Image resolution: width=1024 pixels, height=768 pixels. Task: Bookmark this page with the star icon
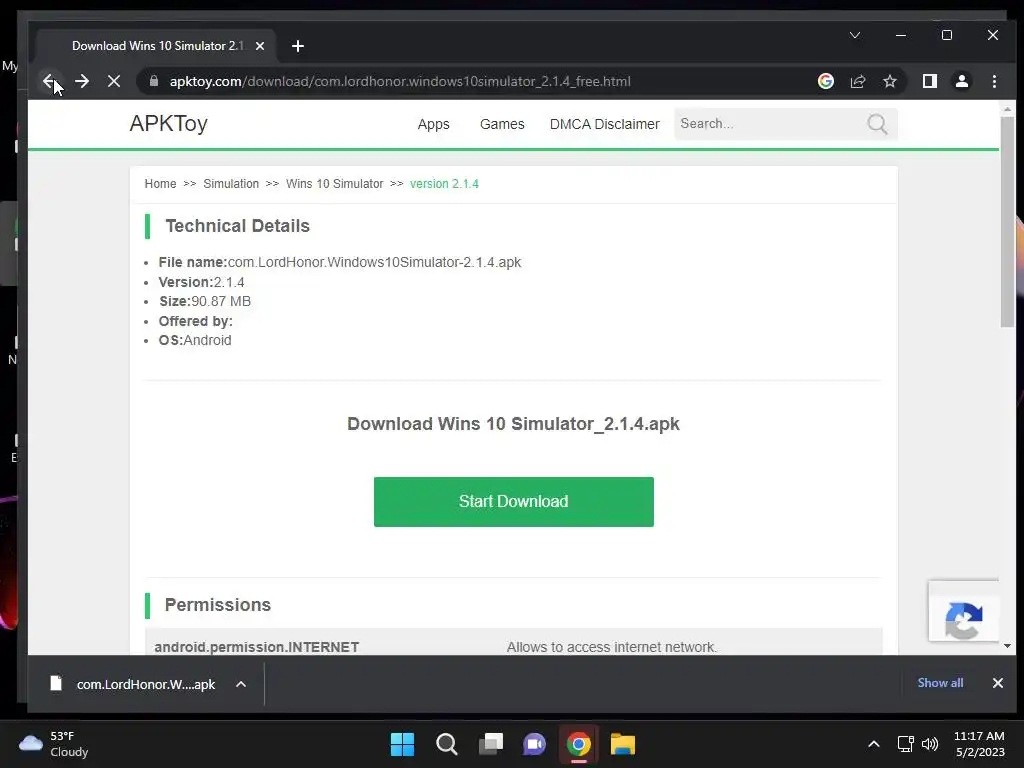(x=889, y=81)
